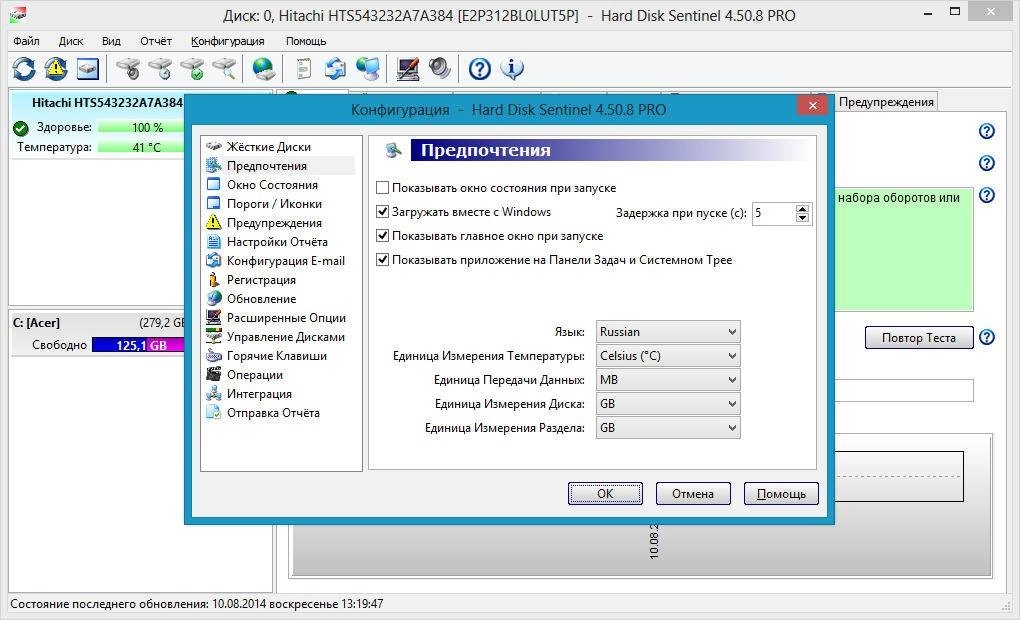The width and height of the screenshot is (1020, 620).
Task: Click the refresh-with-warning-sign toolbar icon
Action: pyautogui.click(x=56, y=68)
